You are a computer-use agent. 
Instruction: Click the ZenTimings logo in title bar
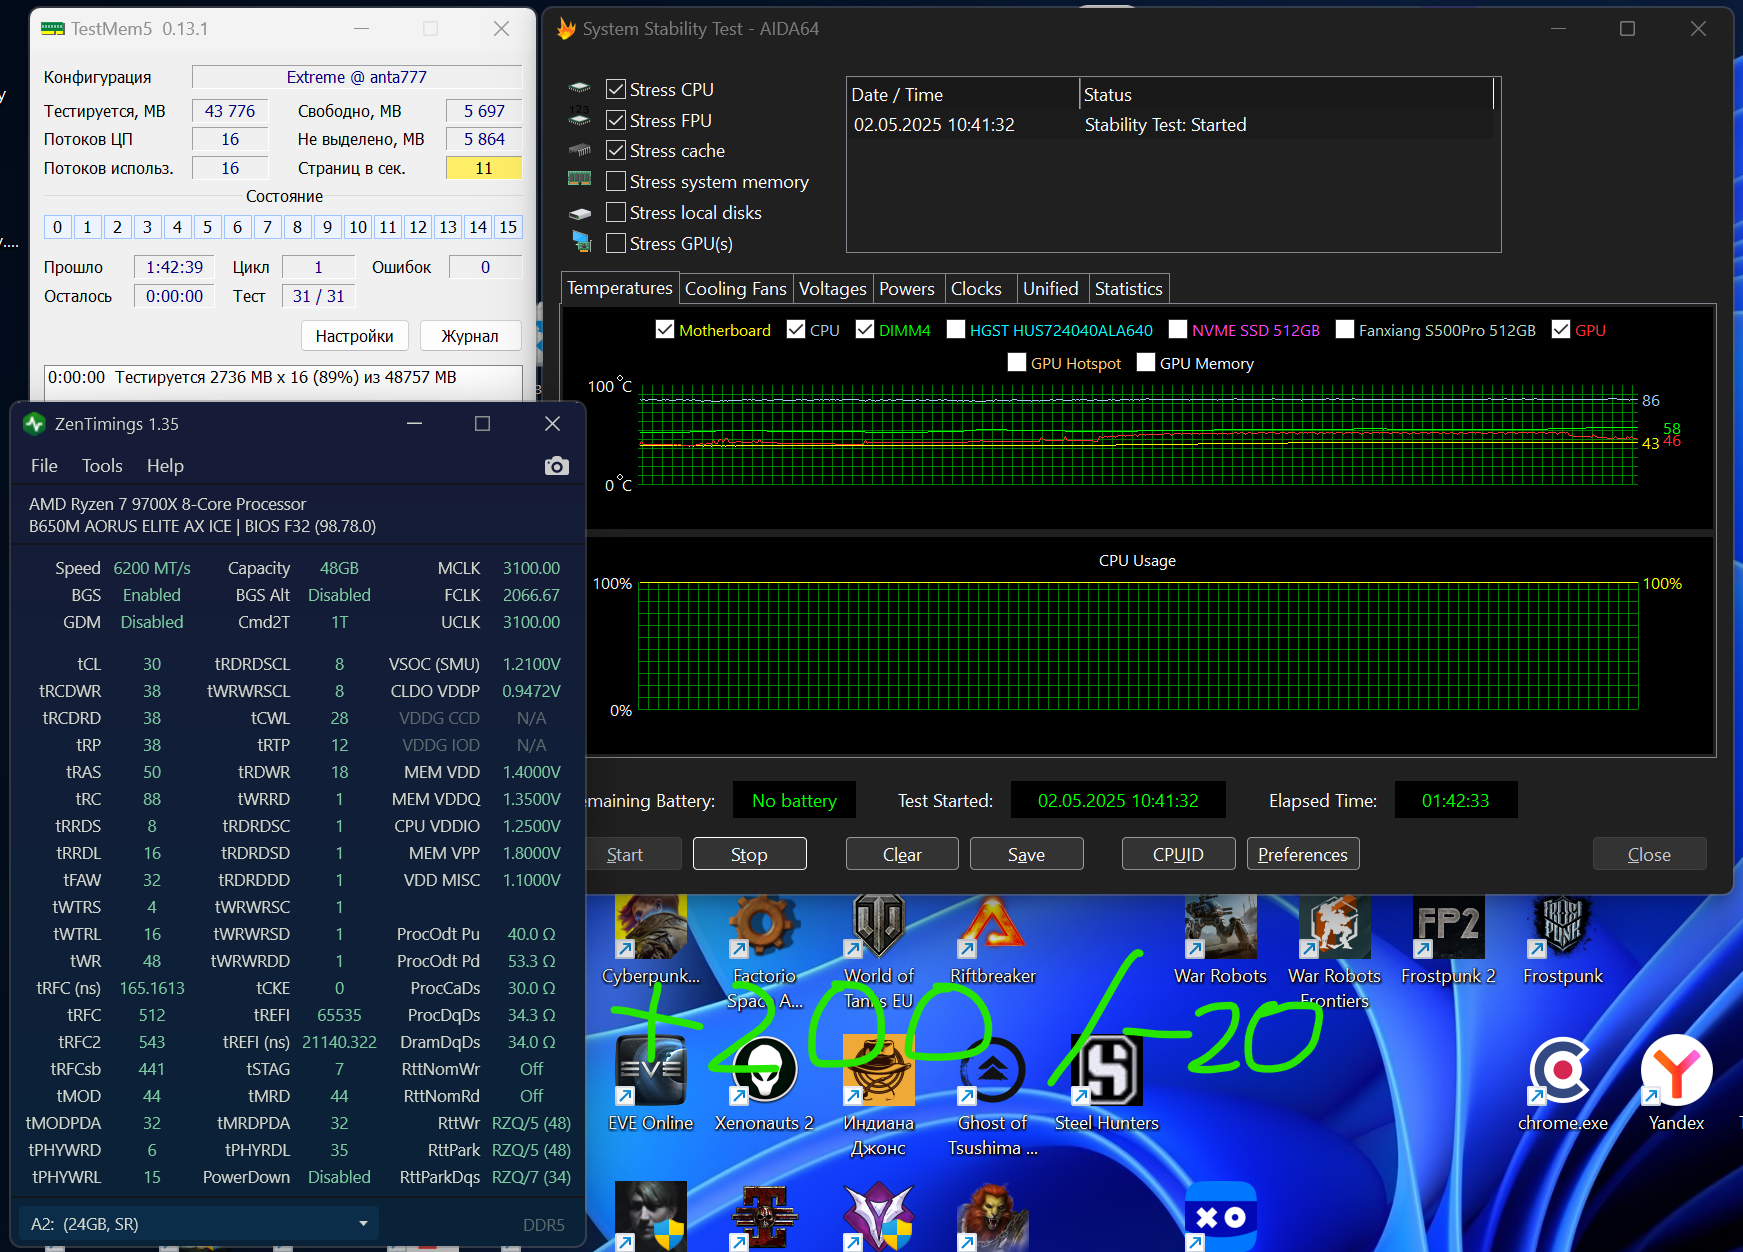[x=35, y=424]
